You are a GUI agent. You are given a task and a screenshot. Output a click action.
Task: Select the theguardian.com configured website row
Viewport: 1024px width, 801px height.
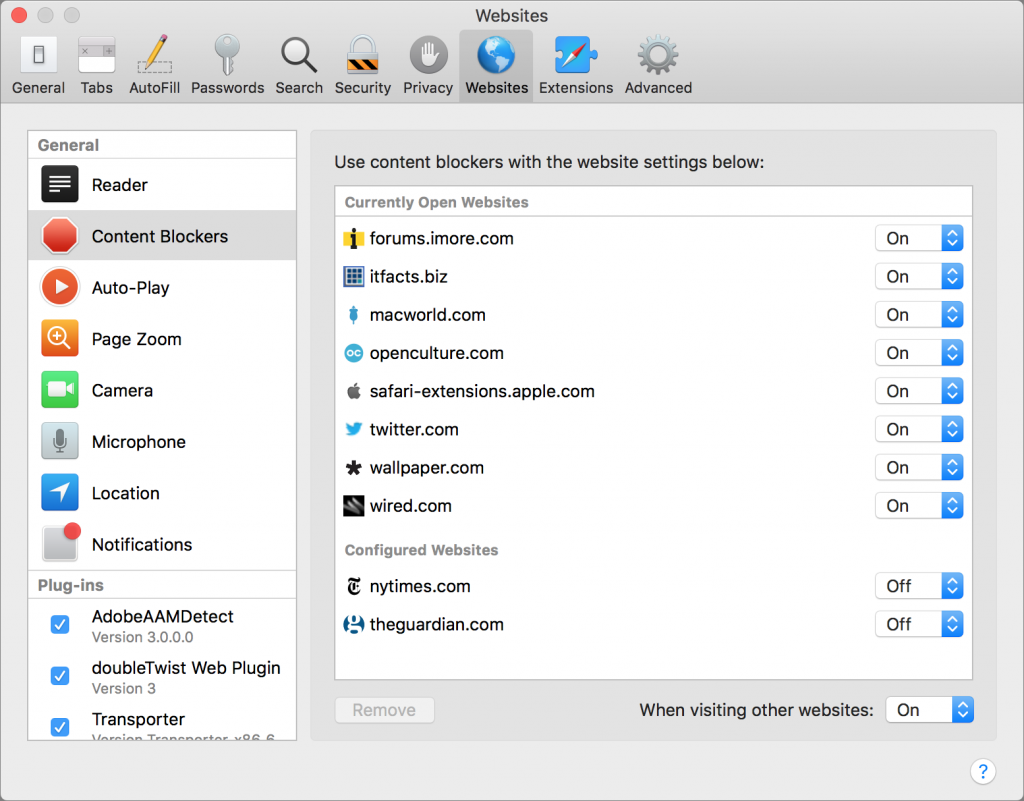pyautogui.click(x=653, y=624)
